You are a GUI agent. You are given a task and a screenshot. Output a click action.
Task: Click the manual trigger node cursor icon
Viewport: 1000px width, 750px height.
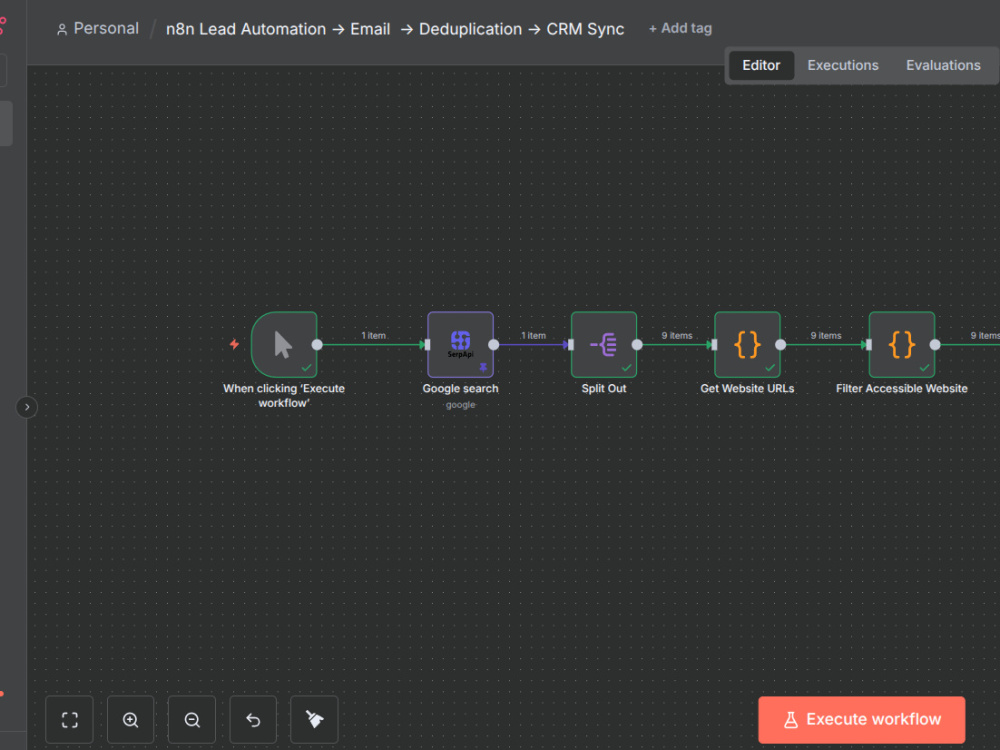[x=283, y=344]
